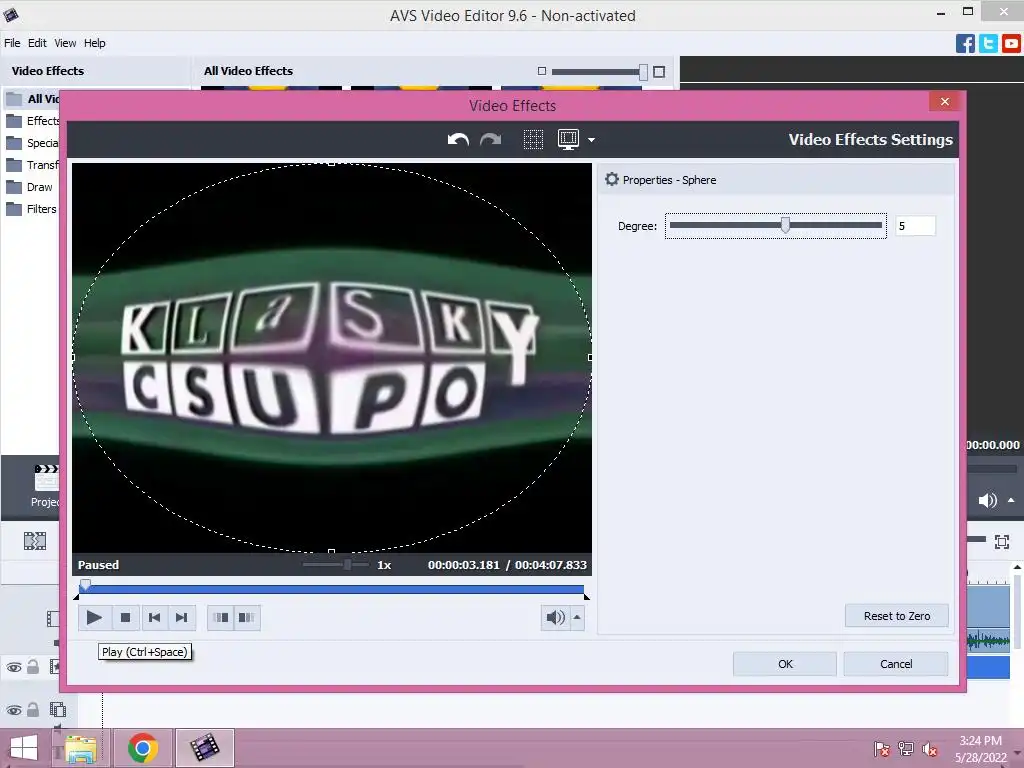Screen dimensions: 1024x768
Task: Click the storyboard film strip icon
Action: [x=35, y=541]
